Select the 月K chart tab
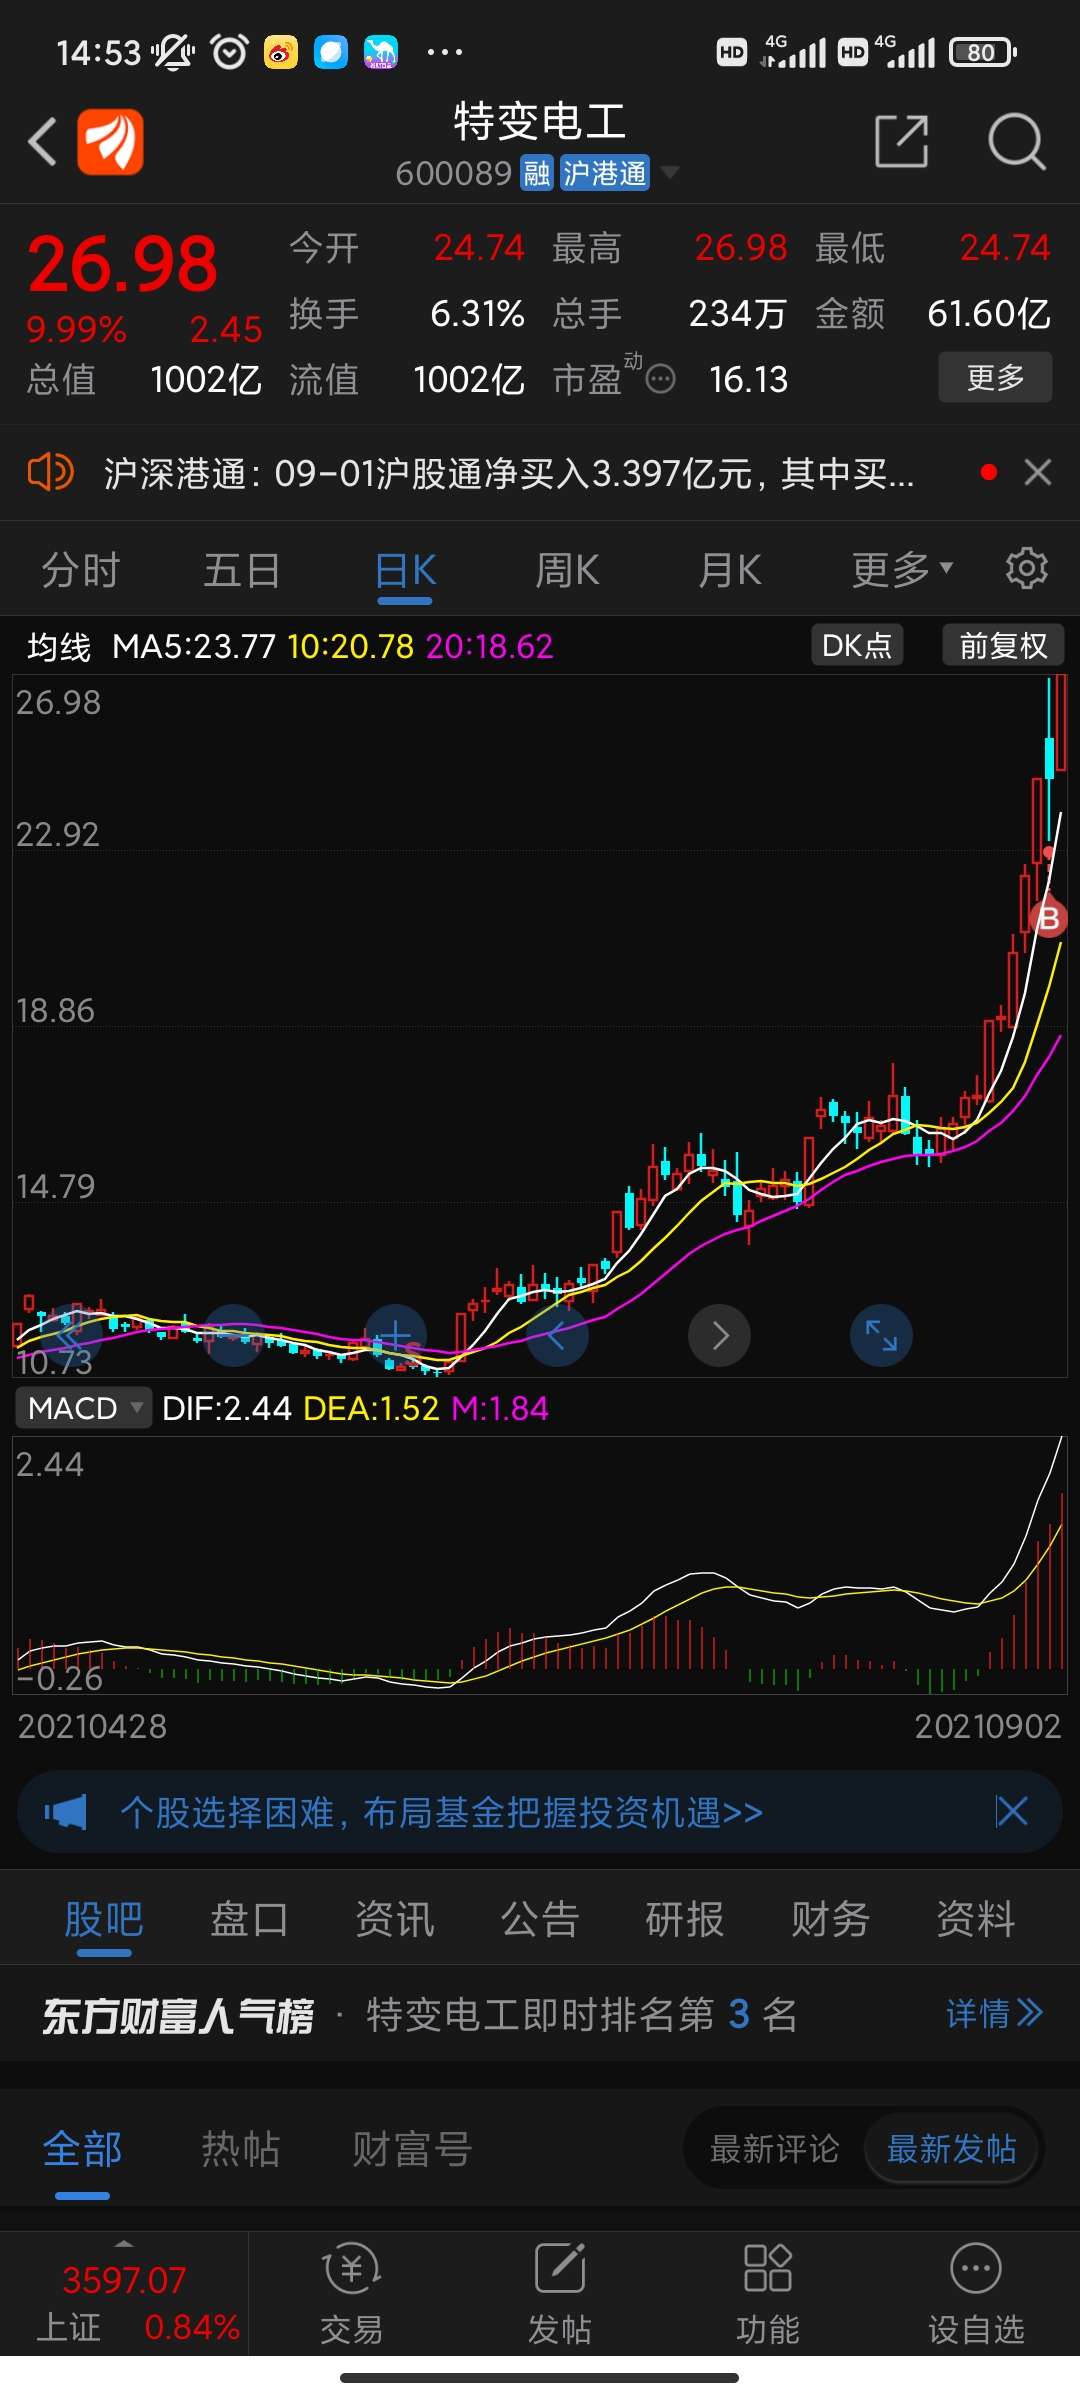Screen dimensions: 1080x2400 730,571
